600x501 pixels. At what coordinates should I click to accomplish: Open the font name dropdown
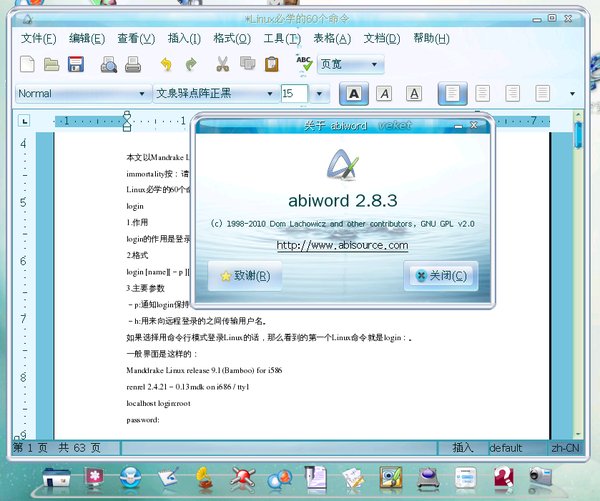tap(215, 93)
